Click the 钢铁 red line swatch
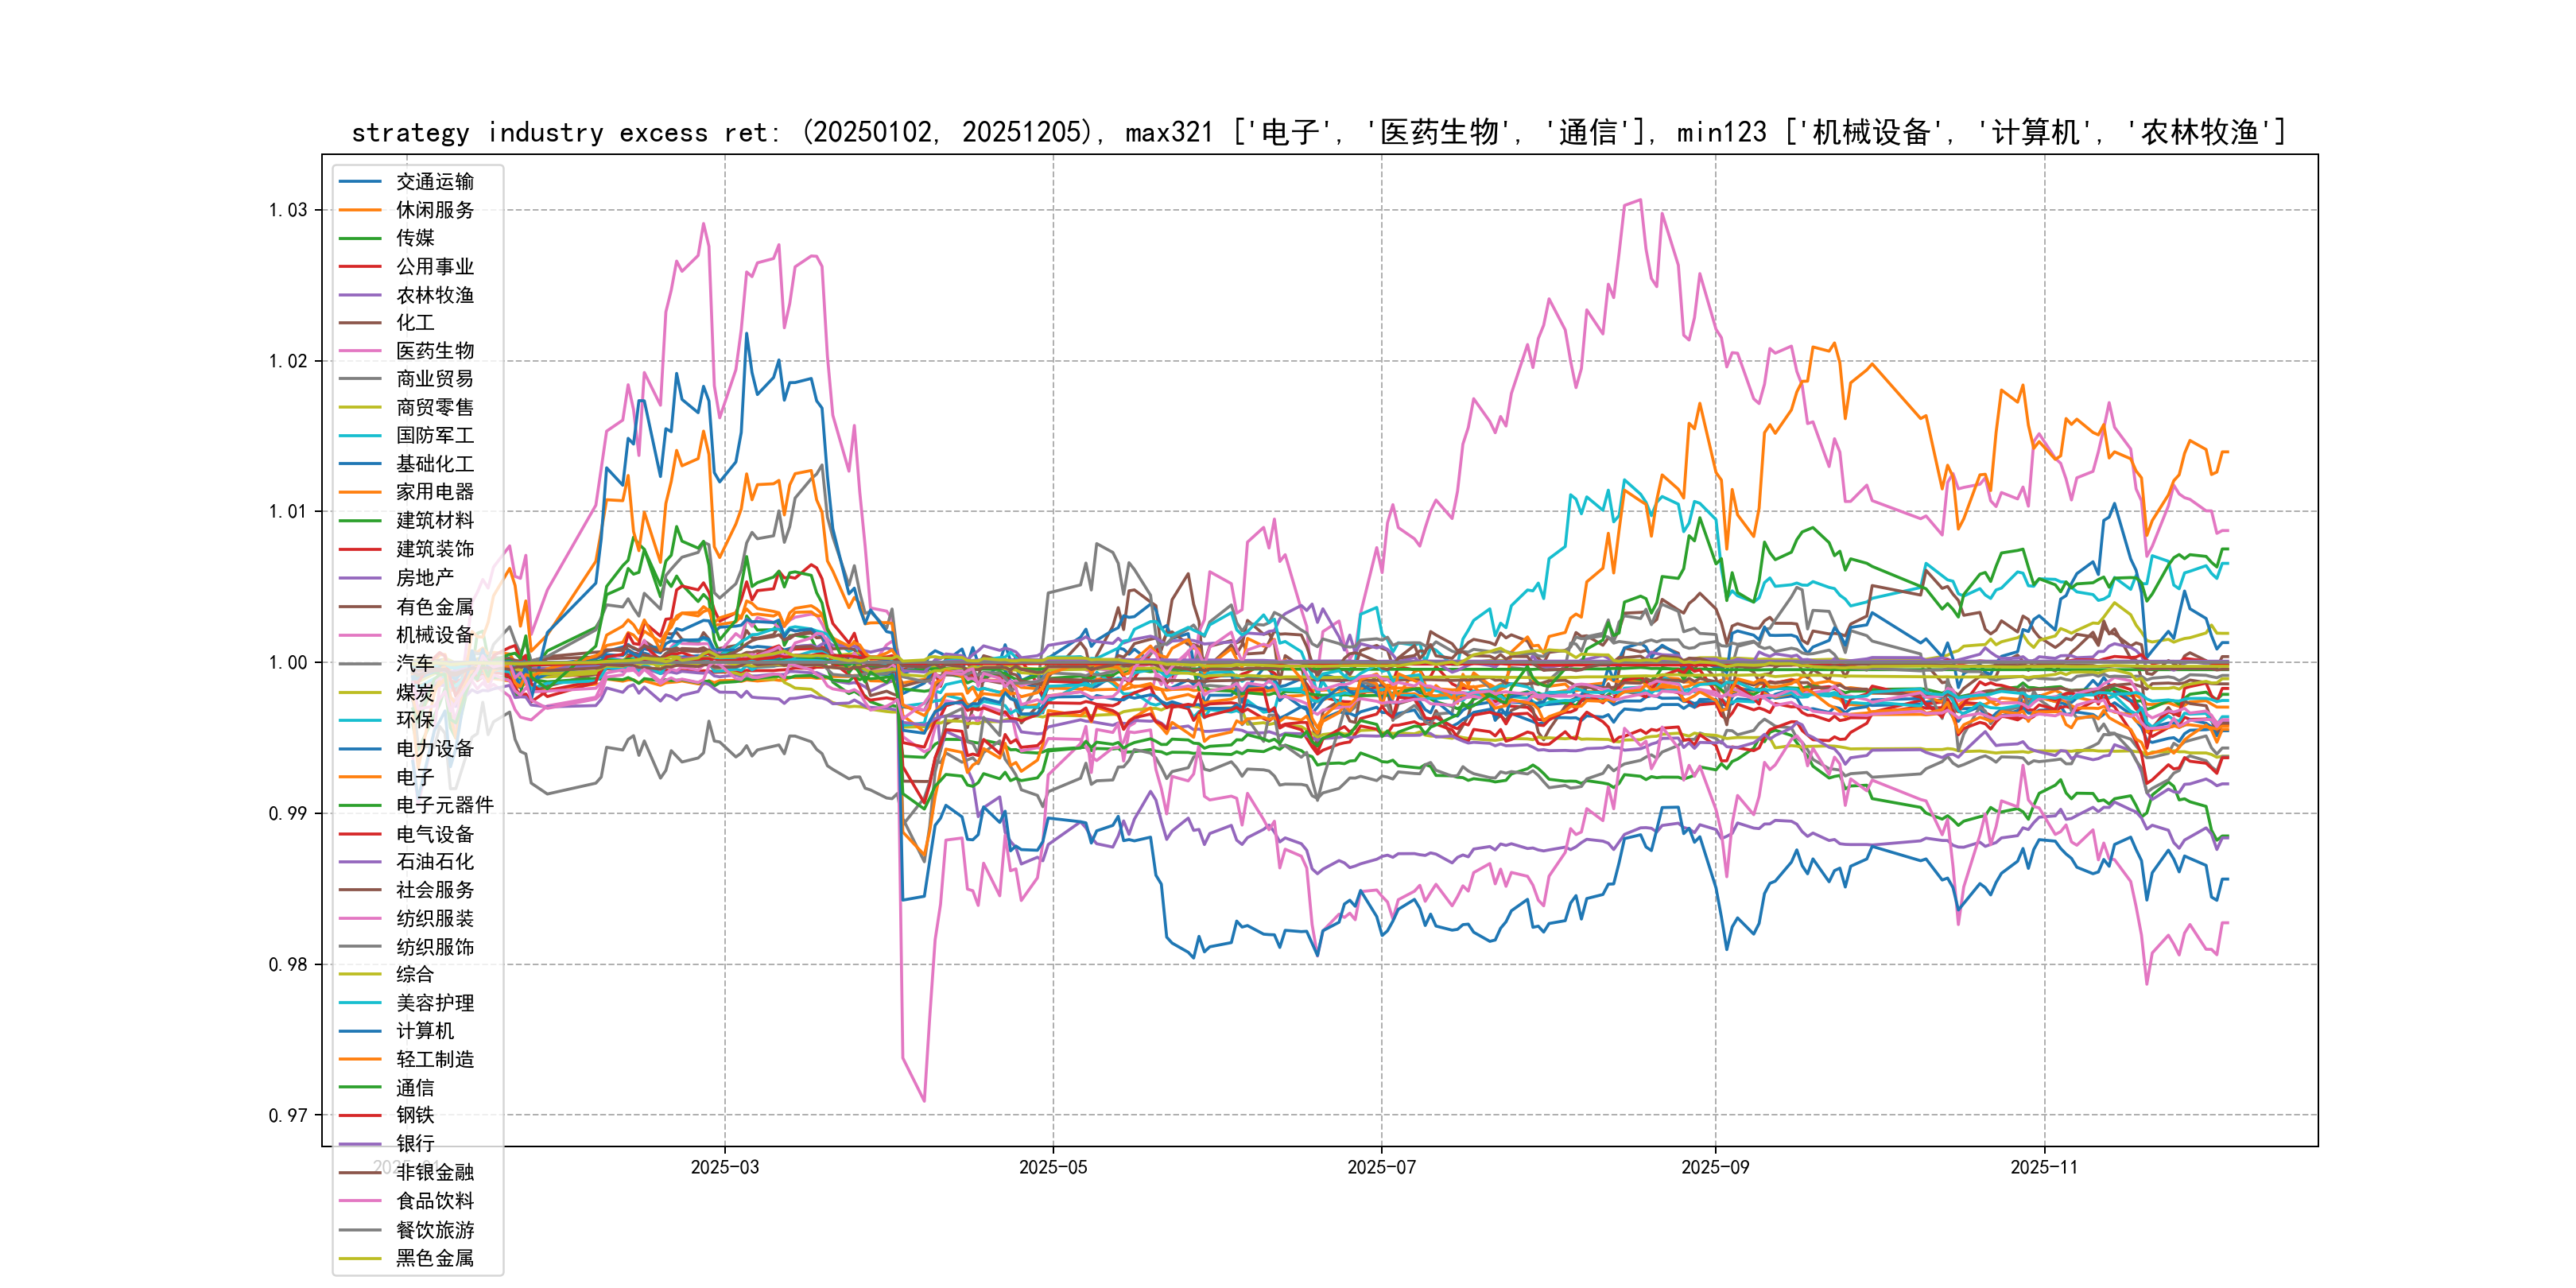Screen dimensions: 2576x1288 [x=360, y=1115]
